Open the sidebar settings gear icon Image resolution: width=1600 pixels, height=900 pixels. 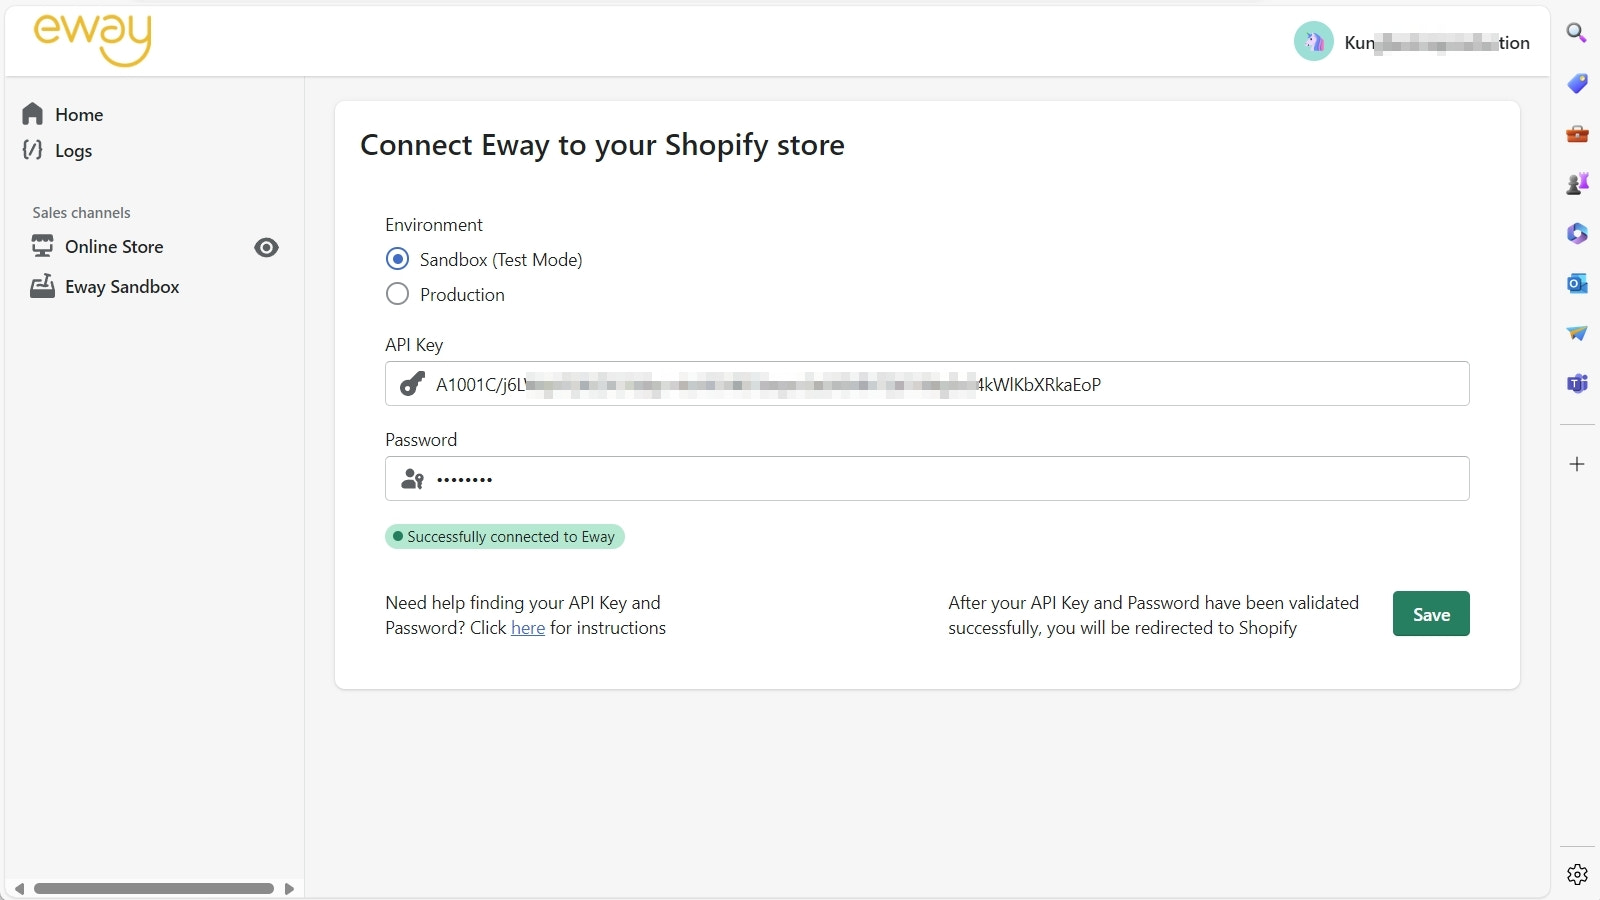[x=1577, y=874]
